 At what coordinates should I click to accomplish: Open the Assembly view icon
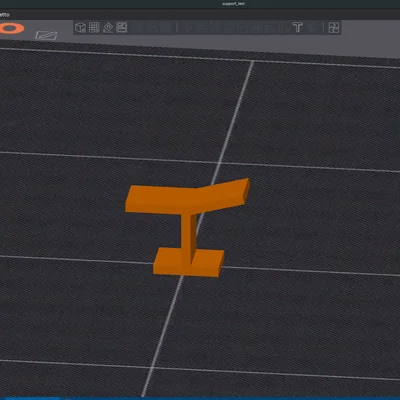(x=334, y=28)
